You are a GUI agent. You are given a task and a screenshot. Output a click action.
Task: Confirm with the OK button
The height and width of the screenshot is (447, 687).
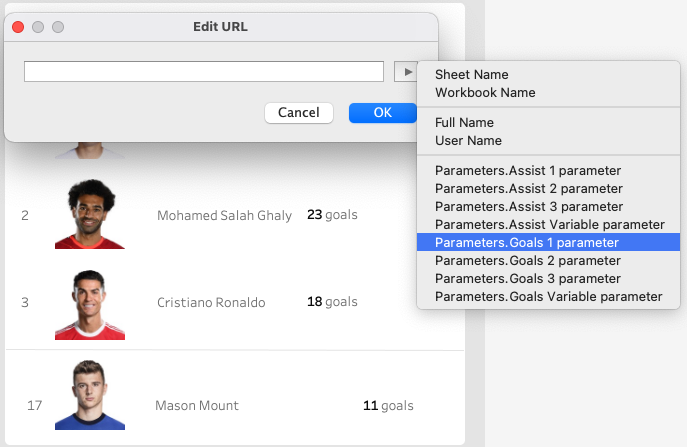[x=382, y=113]
